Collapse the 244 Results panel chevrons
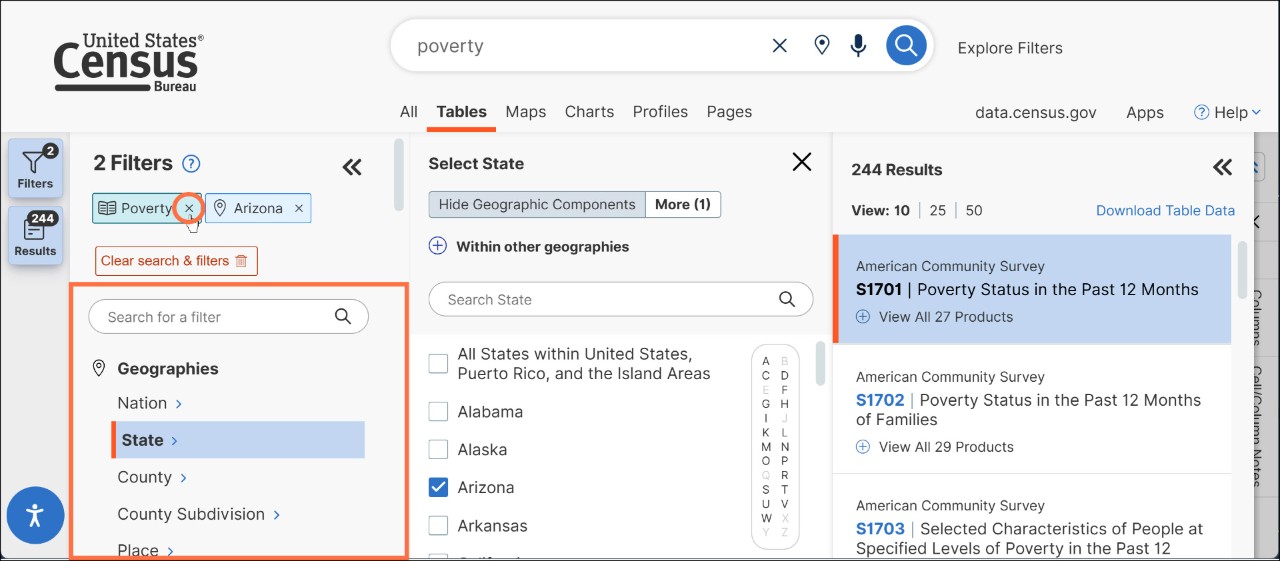Image resolution: width=1280 pixels, height=561 pixels. point(1222,167)
